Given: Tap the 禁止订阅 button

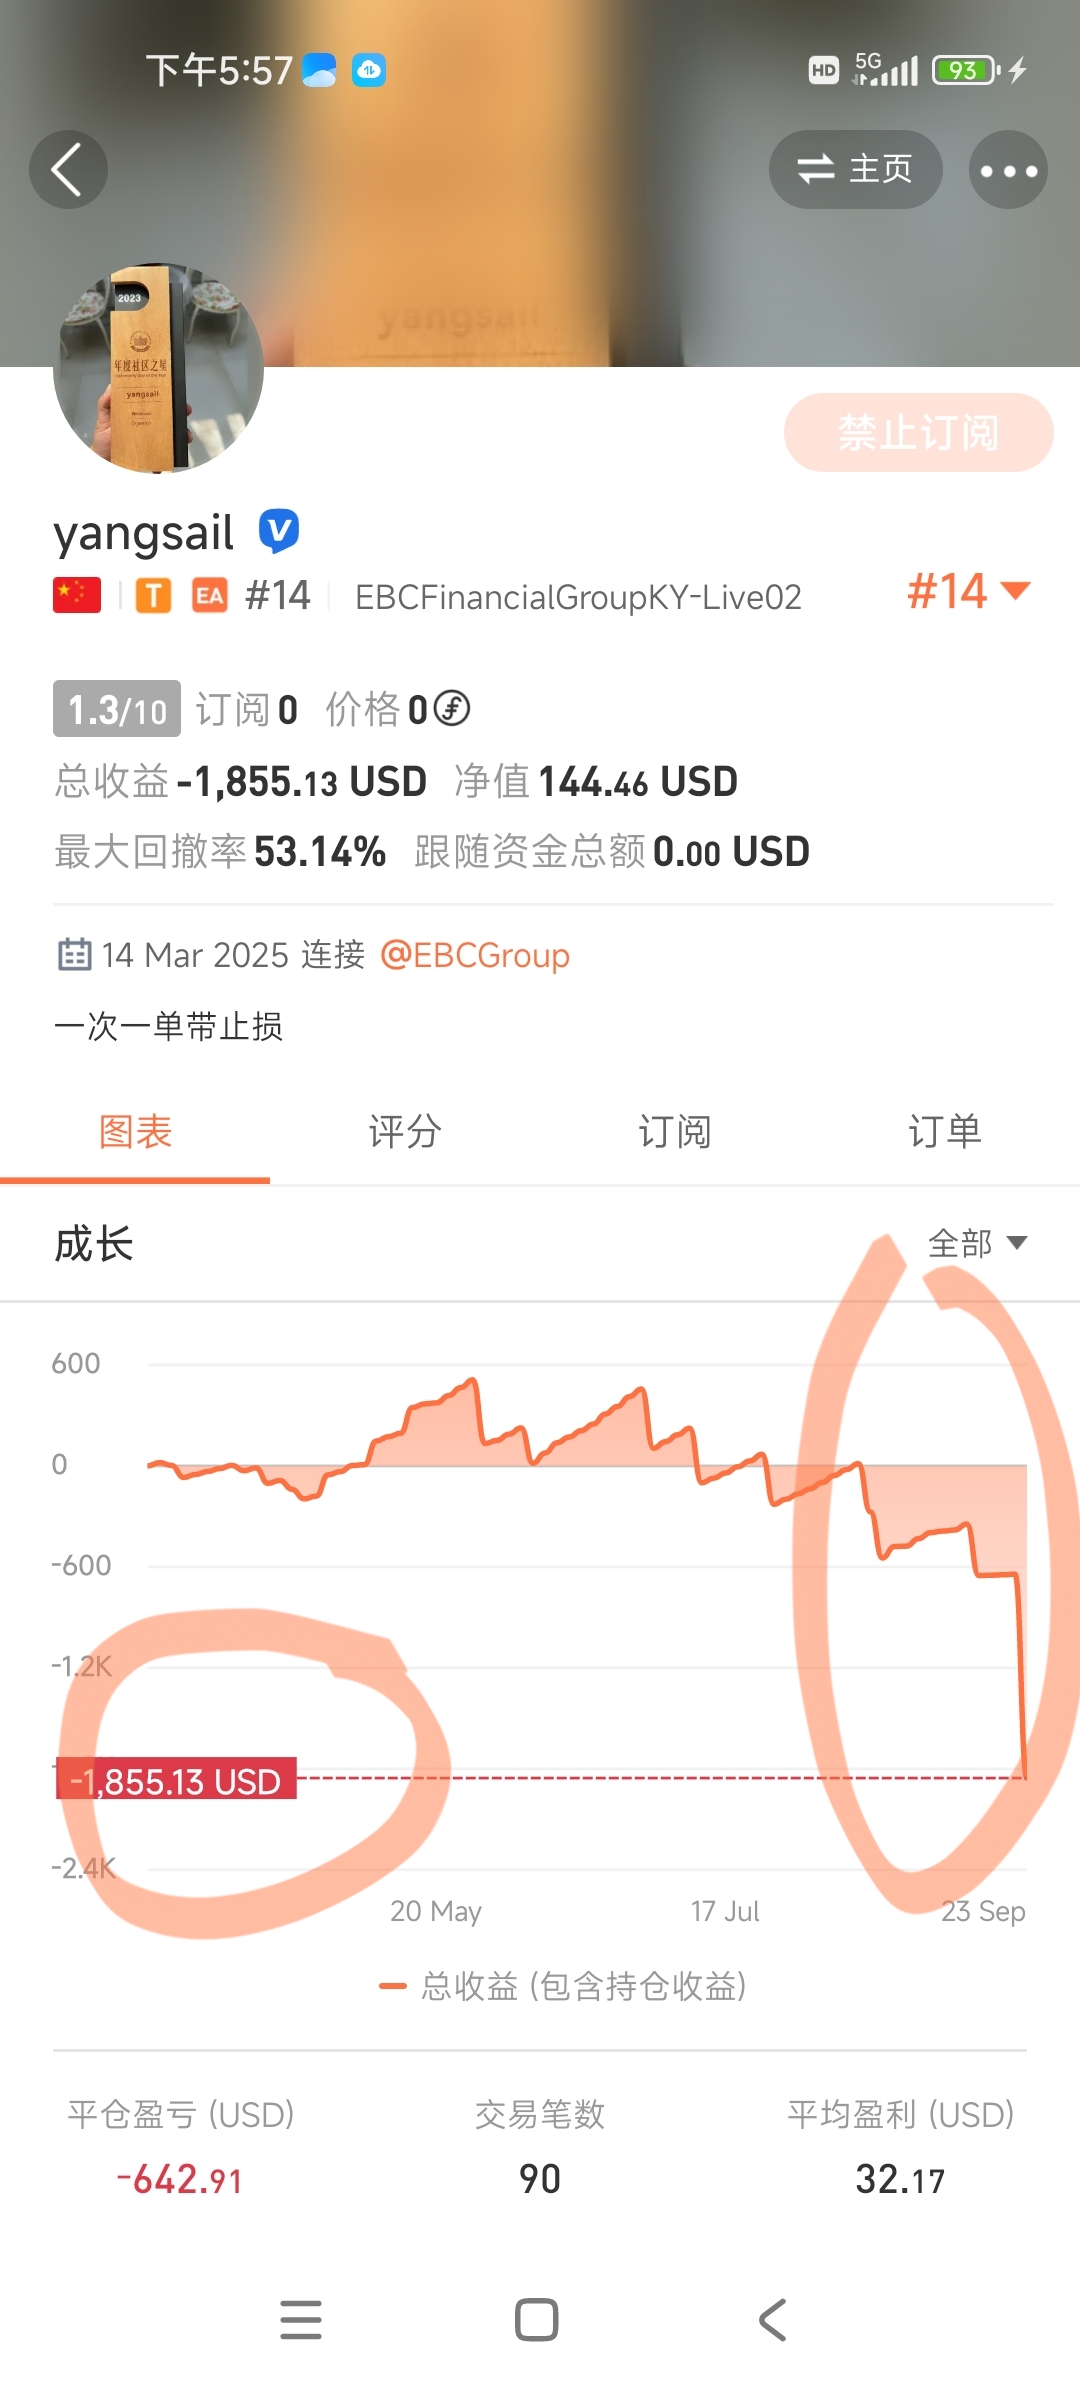Looking at the screenshot, I should [x=918, y=433].
